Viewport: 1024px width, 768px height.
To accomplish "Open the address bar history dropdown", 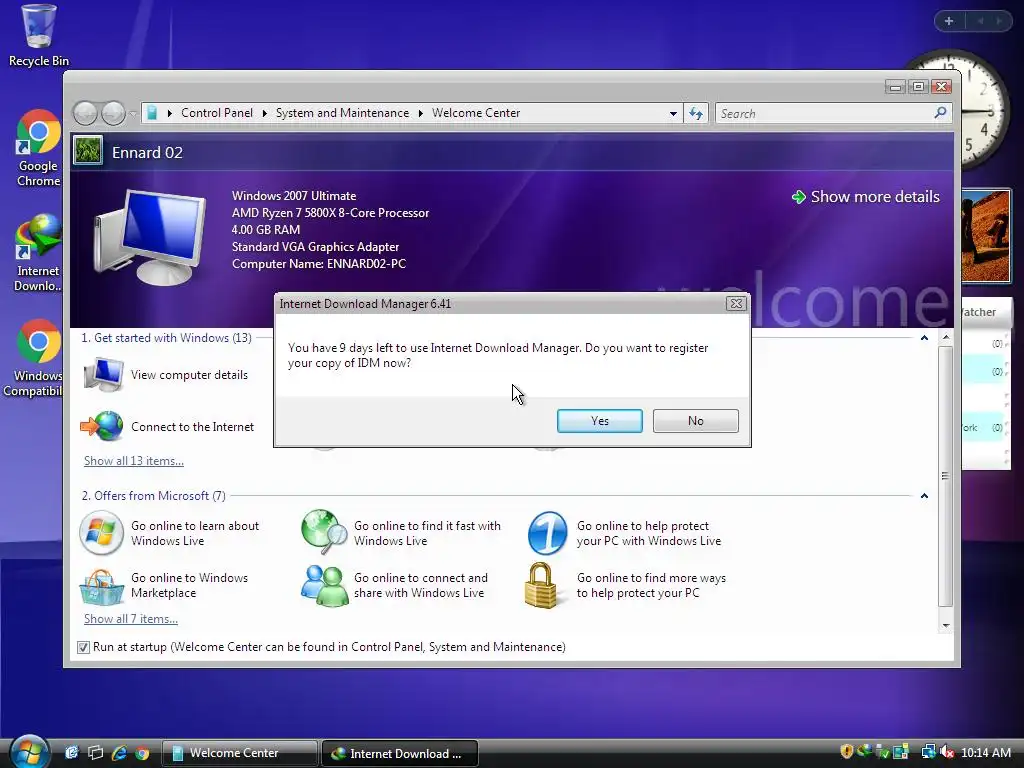I will pyautogui.click(x=673, y=114).
